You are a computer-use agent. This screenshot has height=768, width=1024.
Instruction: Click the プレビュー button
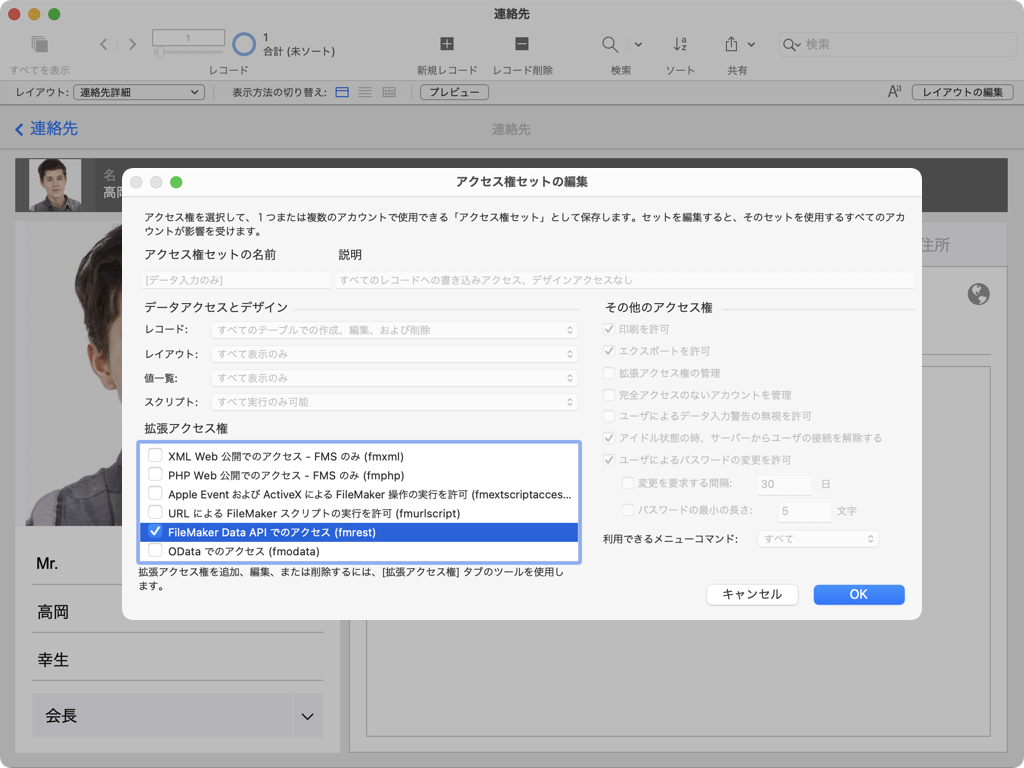[x=455, y=92]
